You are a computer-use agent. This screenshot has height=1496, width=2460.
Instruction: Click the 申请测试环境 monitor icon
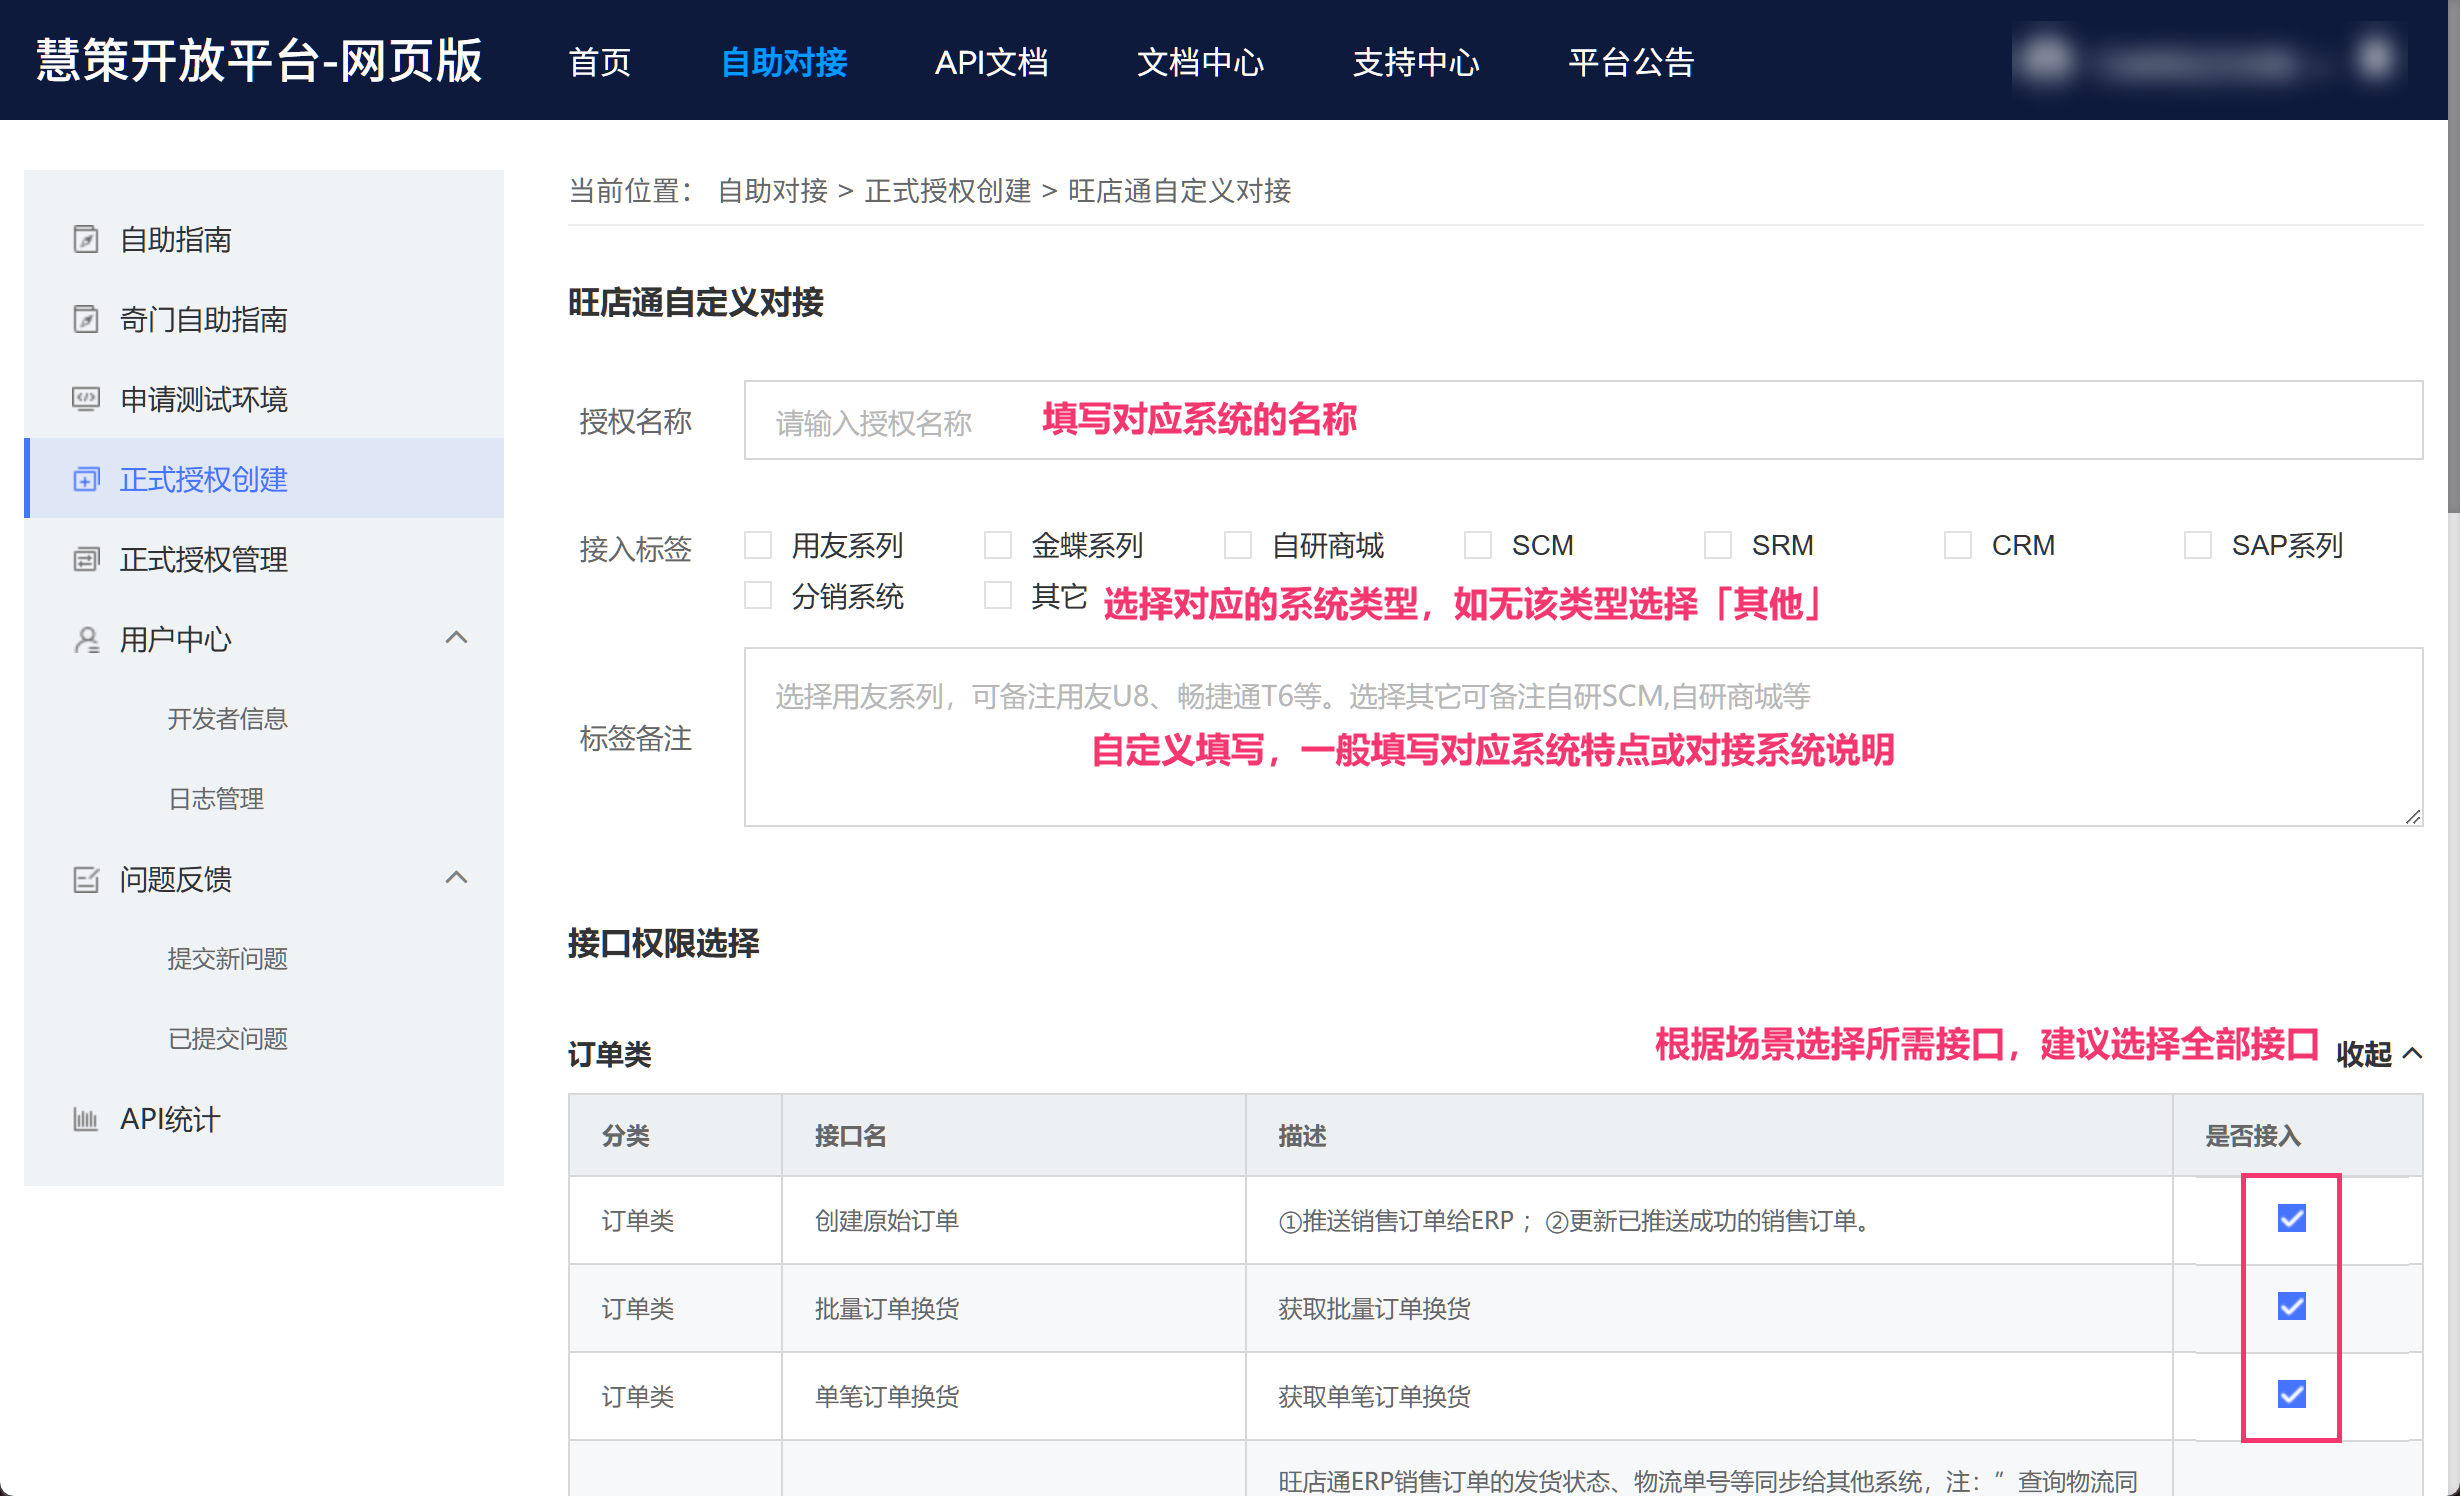click(86, 400)
